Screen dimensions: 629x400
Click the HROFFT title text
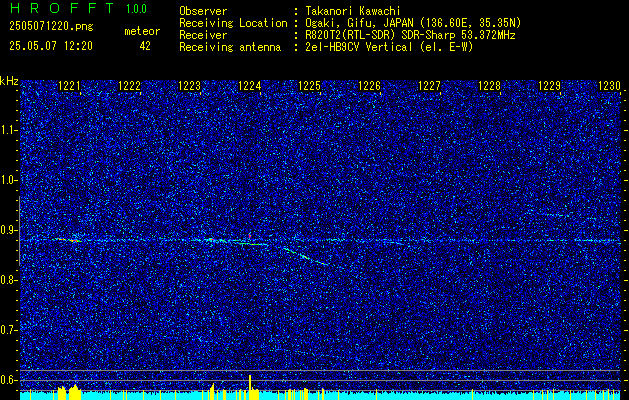(62, 8)
